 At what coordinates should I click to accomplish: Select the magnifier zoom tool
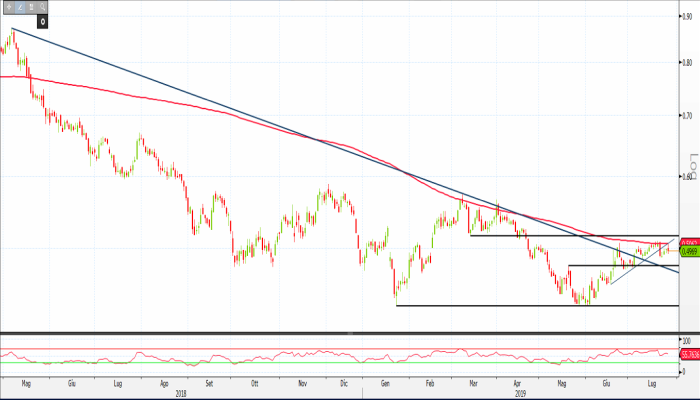pyautogui.click(x=43, y=7)
